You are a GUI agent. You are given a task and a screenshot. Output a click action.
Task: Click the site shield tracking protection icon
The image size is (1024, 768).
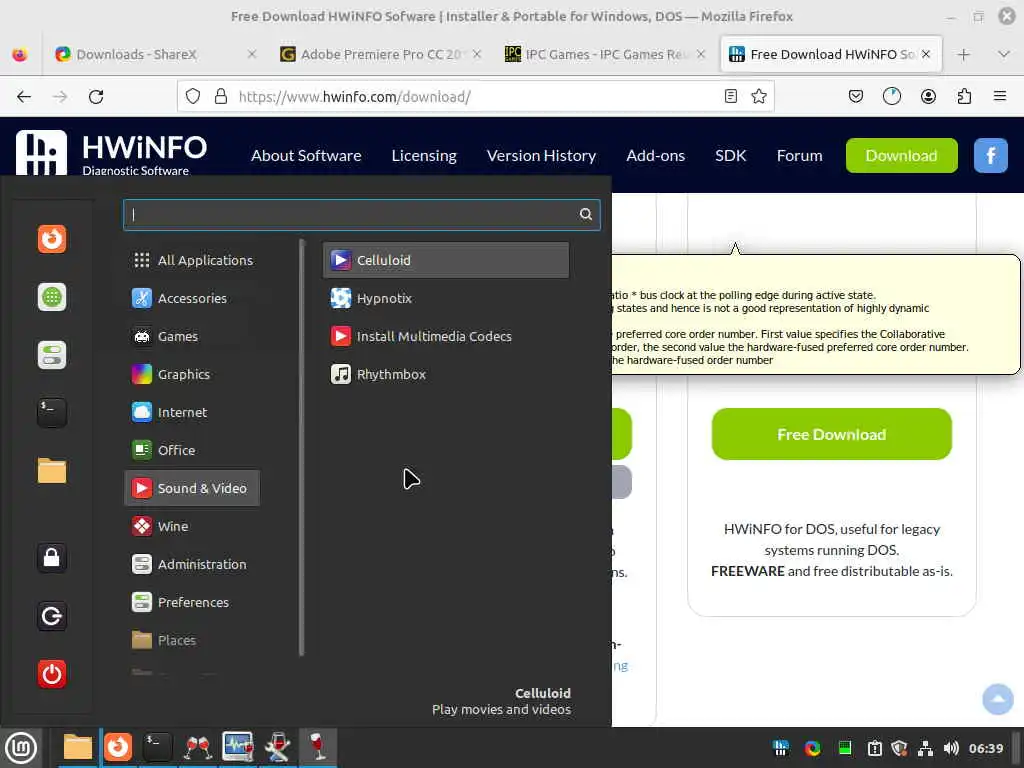click(193, 97)
